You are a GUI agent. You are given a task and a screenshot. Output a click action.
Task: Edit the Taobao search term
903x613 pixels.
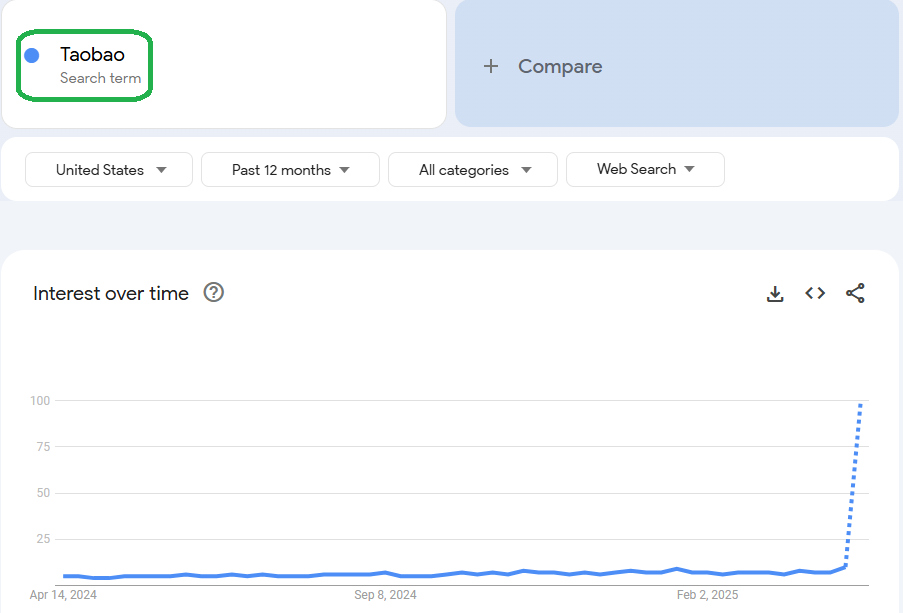pos(224,64)
